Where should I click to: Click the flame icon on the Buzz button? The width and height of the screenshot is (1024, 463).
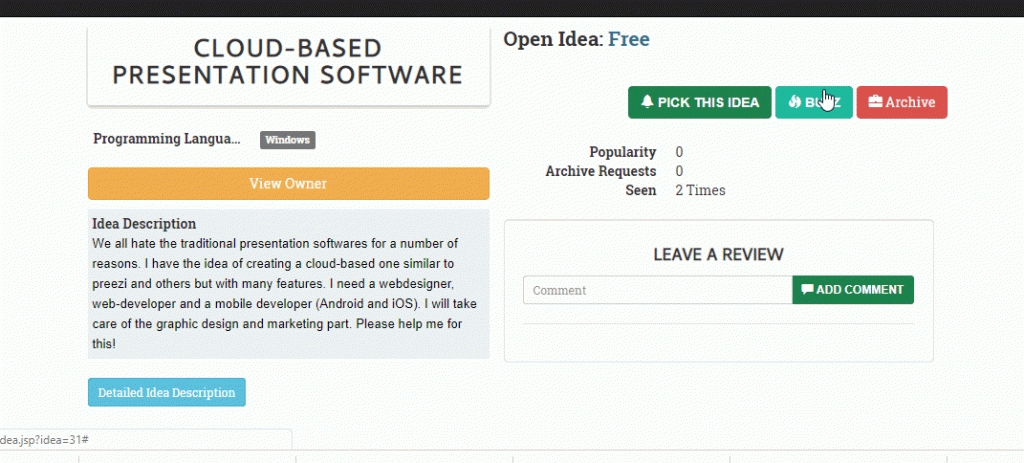[x=795, y=103]
